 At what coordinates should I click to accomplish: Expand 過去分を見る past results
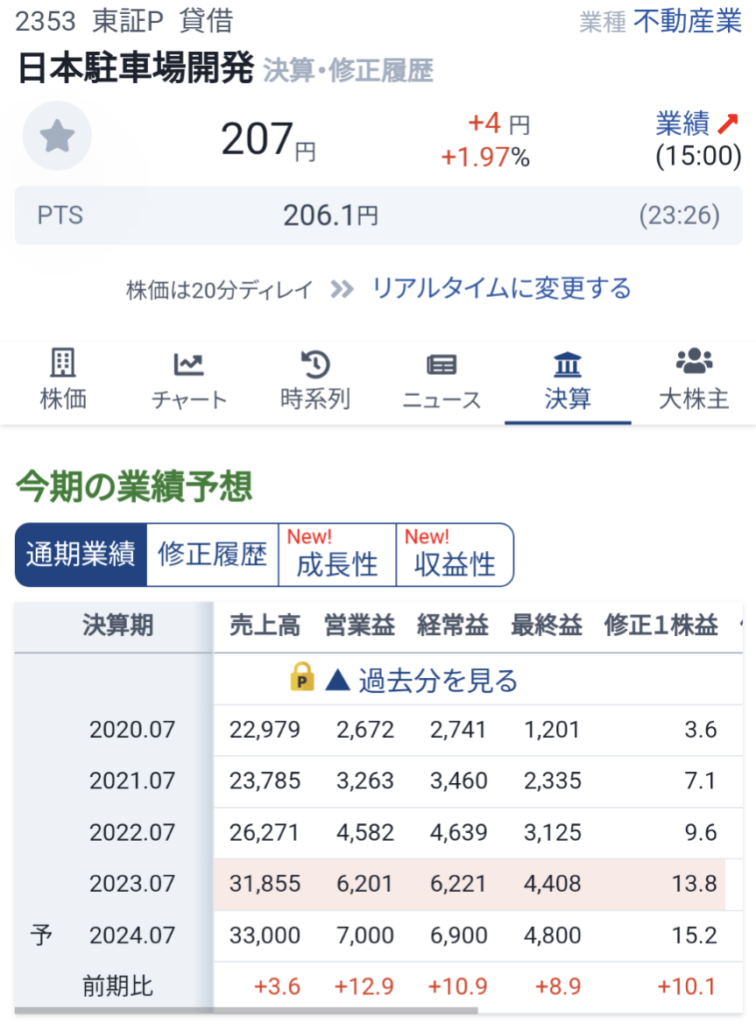pos(422,681)
